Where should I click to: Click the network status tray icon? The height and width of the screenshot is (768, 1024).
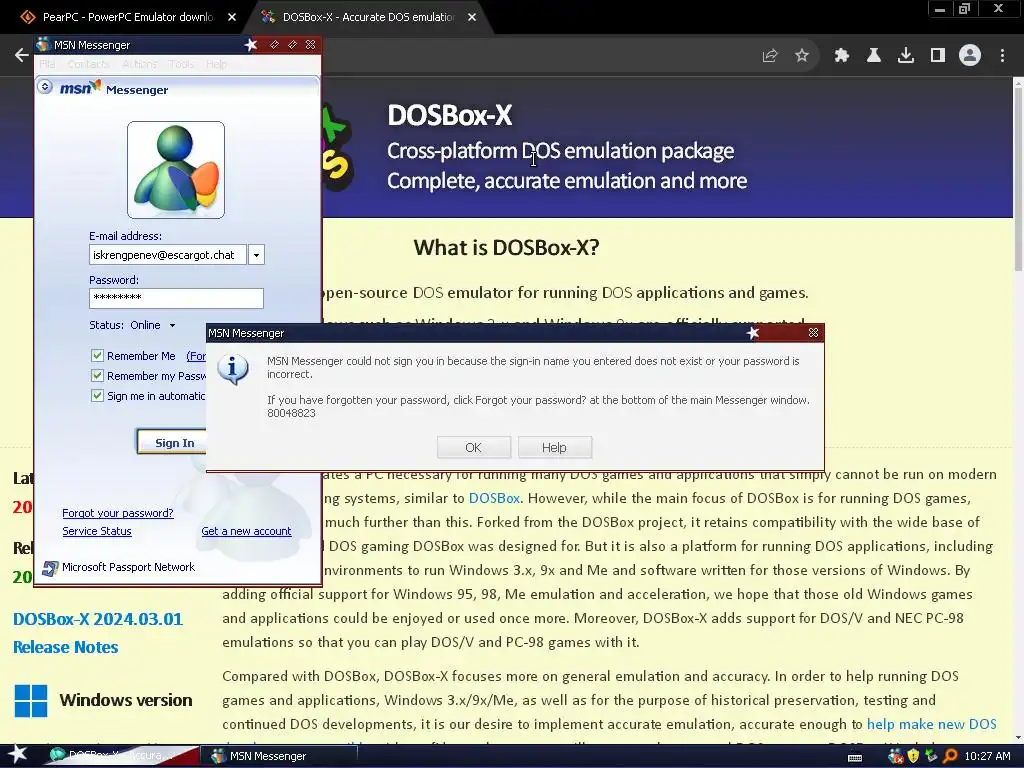[x=932, y=756]
